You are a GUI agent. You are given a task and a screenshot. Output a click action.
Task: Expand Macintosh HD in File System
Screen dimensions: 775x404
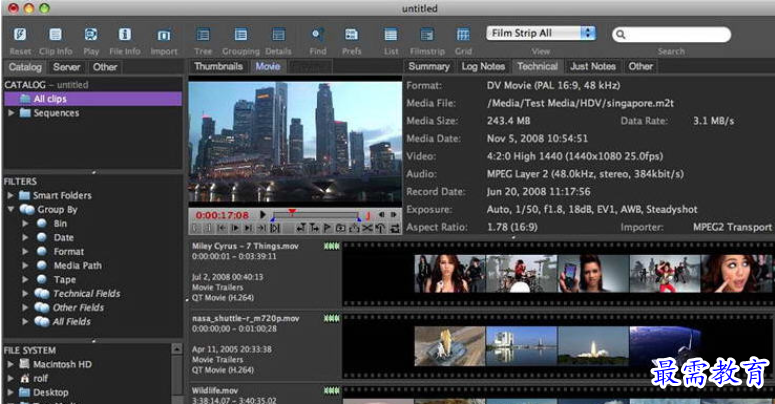pos(11,364)
